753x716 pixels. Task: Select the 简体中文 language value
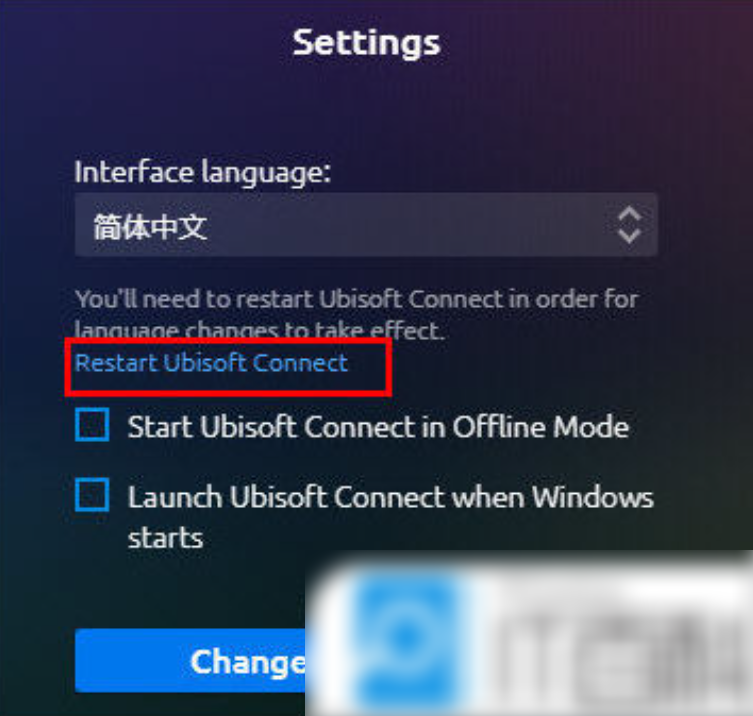pyautogui.click(x=150, y=227)
